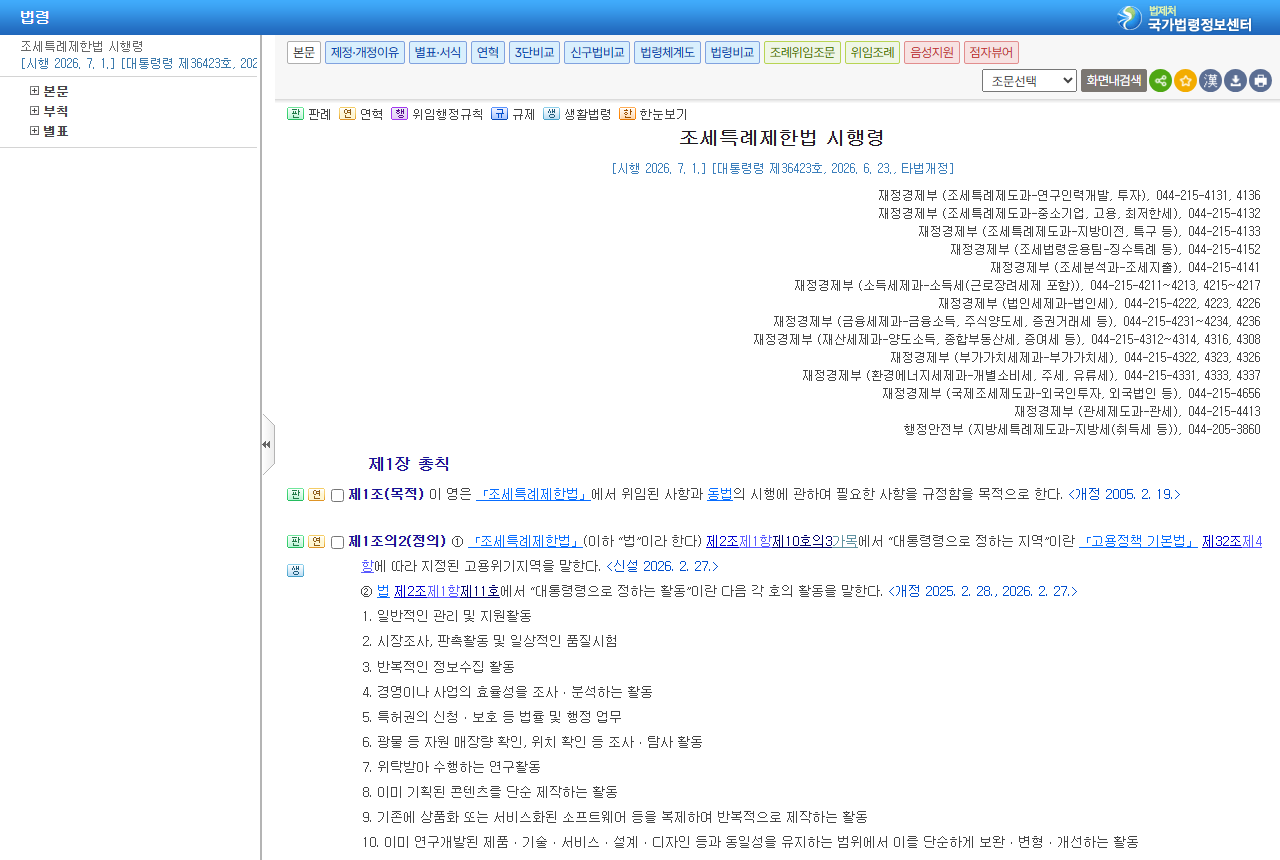This screenshot has width=1280, height=860.
Task: Open the 「조세특례제한법」 link in 제1조
Action: (533, 494)
